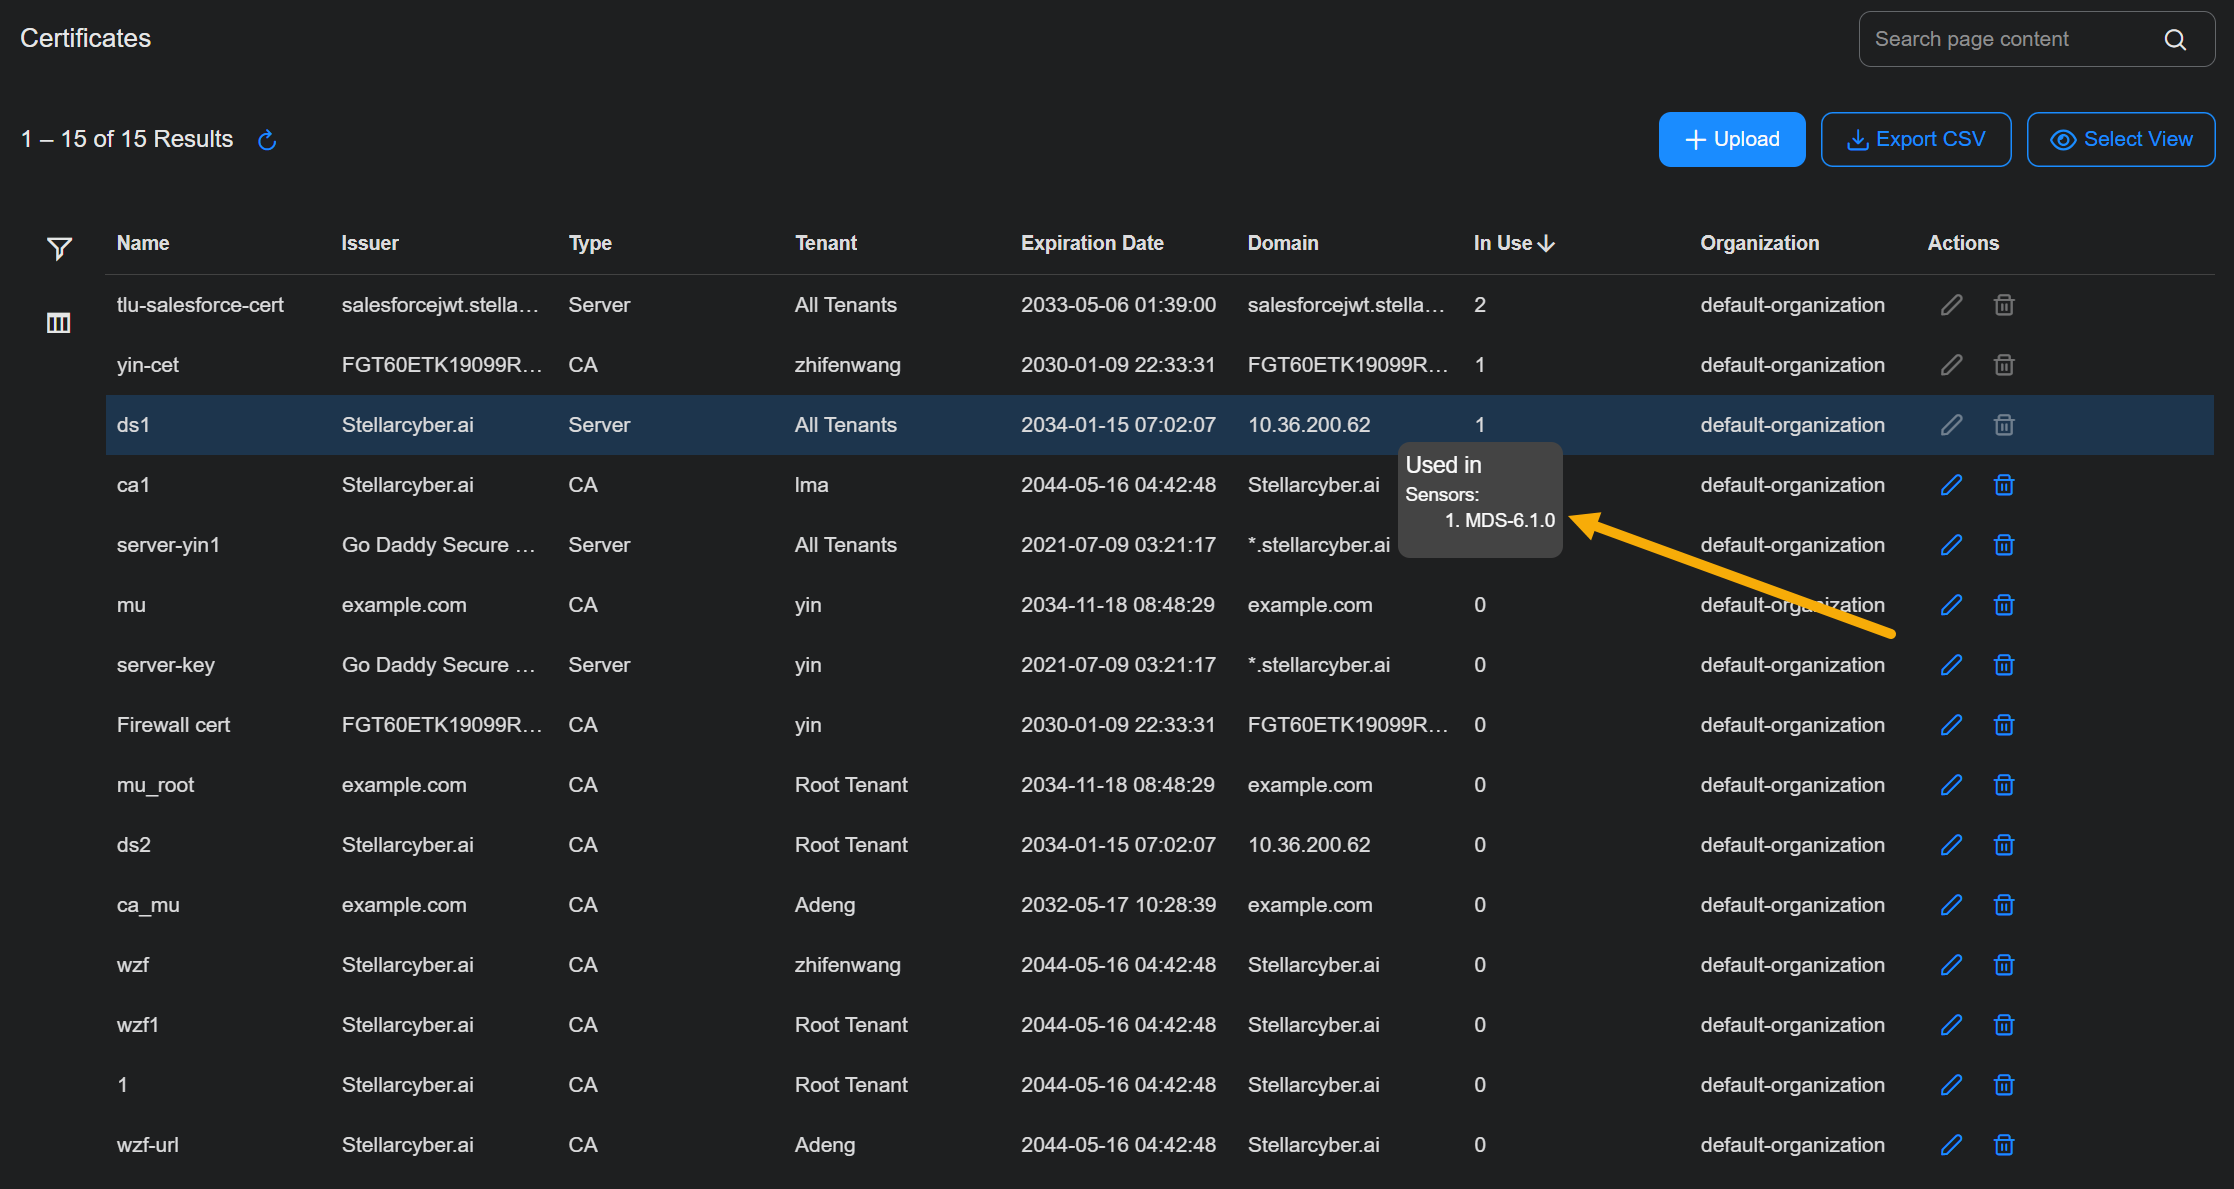Open the table filter funnel icon
This screenshot has width=2234, height=1189.
59,248
